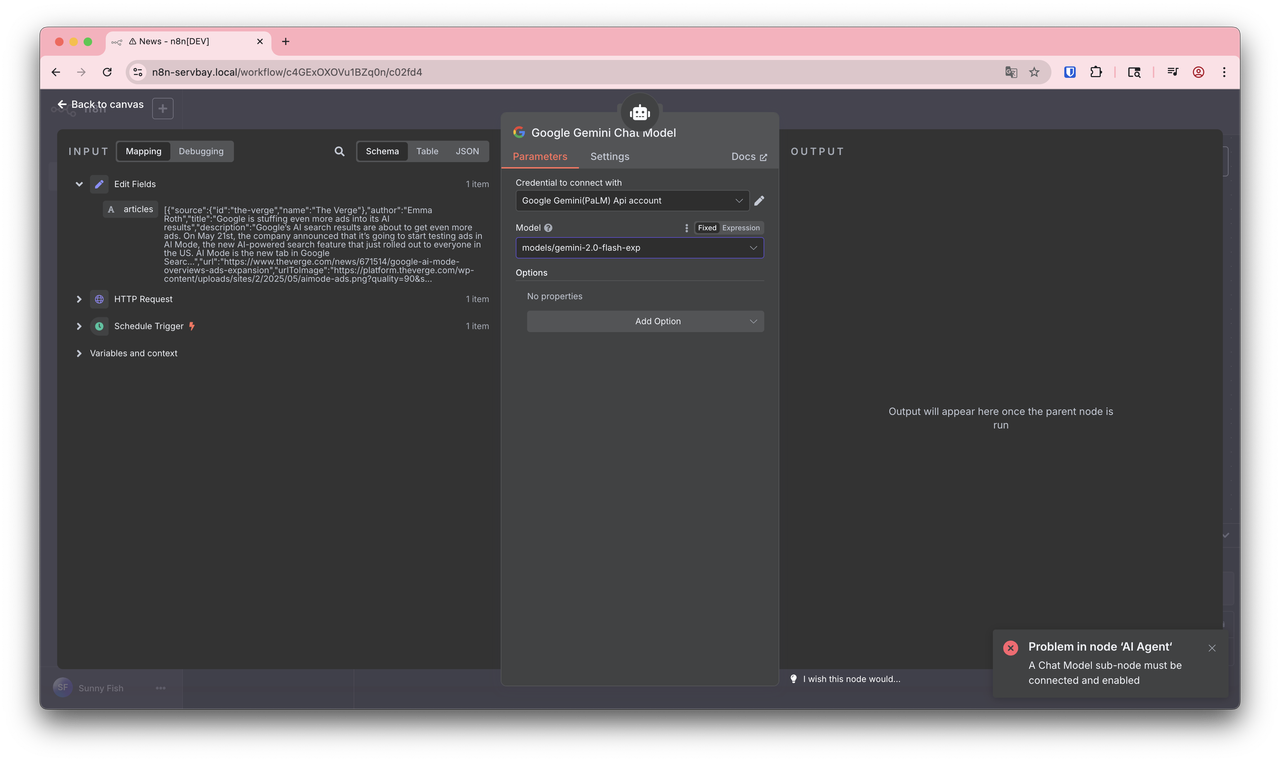
Task: Click the site info icon in address bar
Action: pyautogui.click(x=138, y=72)
